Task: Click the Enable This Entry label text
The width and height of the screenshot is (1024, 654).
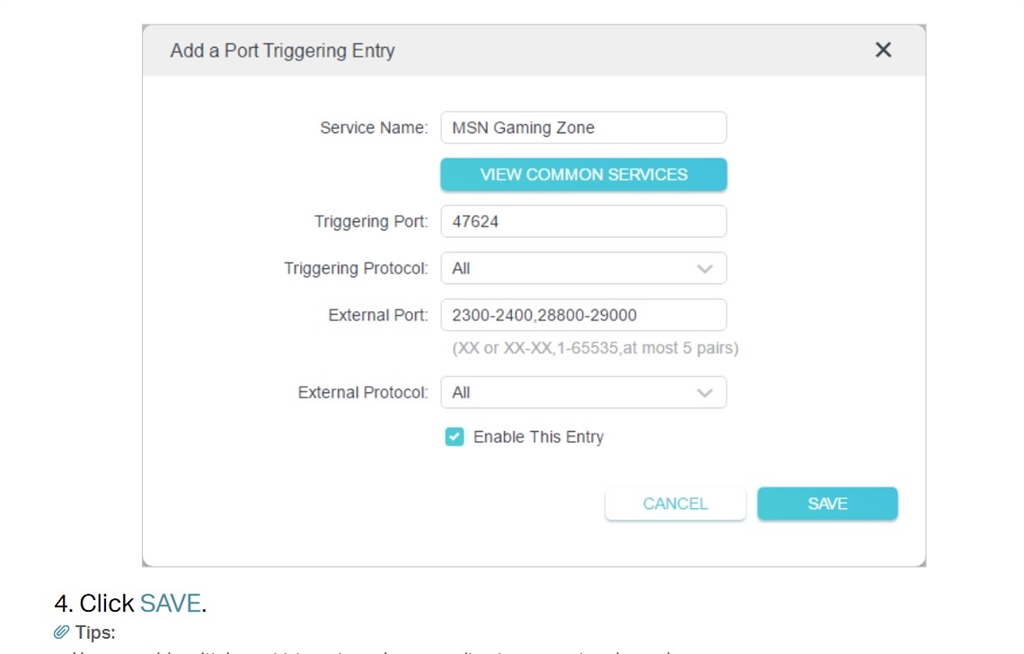Action: tap(538, 437)
